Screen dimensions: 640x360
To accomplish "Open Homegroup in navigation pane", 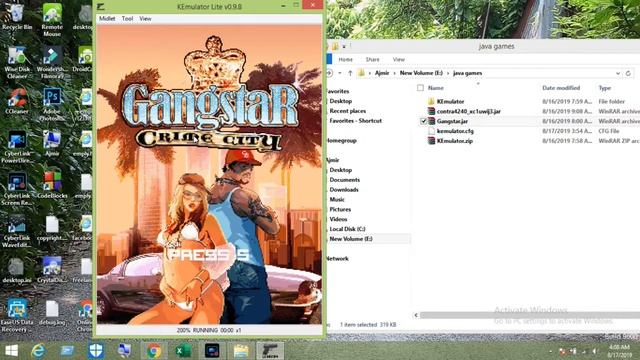I will pyautogui.click(x=342, y=140).
